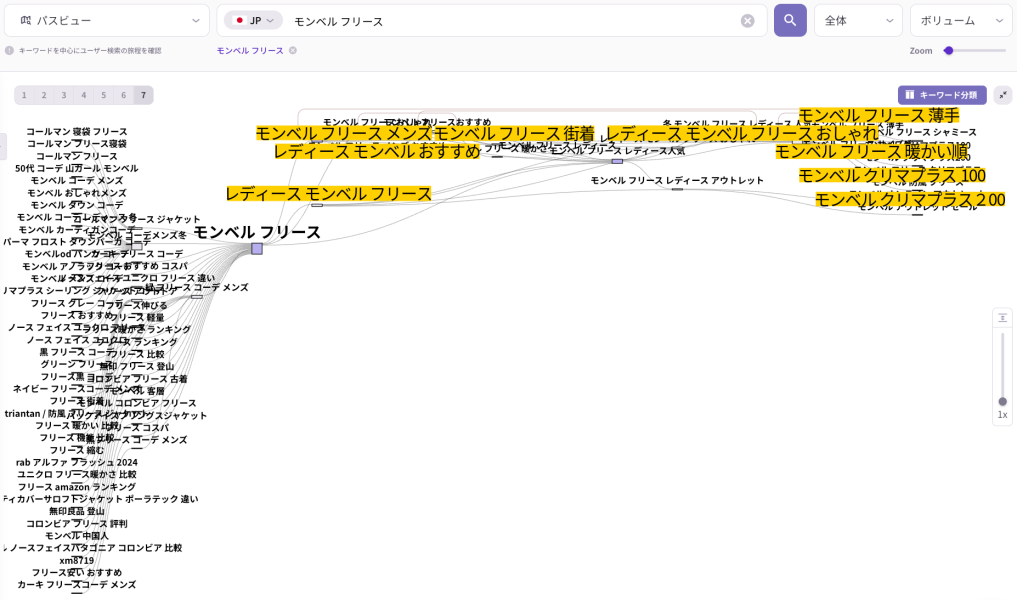Open the ボリューム dropdown
This screenshot has height=600, width=1017.
961,21
